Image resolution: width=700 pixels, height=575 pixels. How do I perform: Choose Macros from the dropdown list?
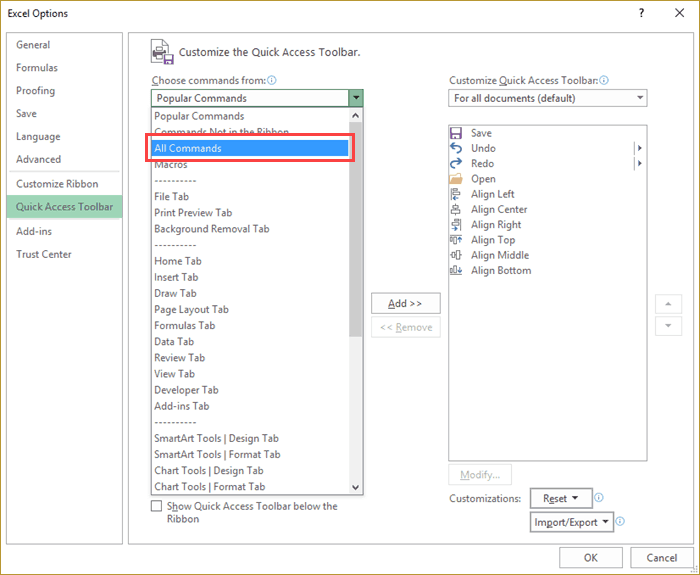[250, 165]
